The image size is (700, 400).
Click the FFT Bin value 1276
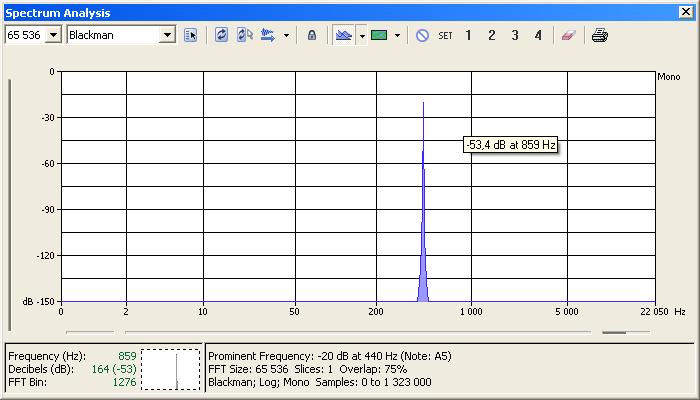(x=125, y=382)
